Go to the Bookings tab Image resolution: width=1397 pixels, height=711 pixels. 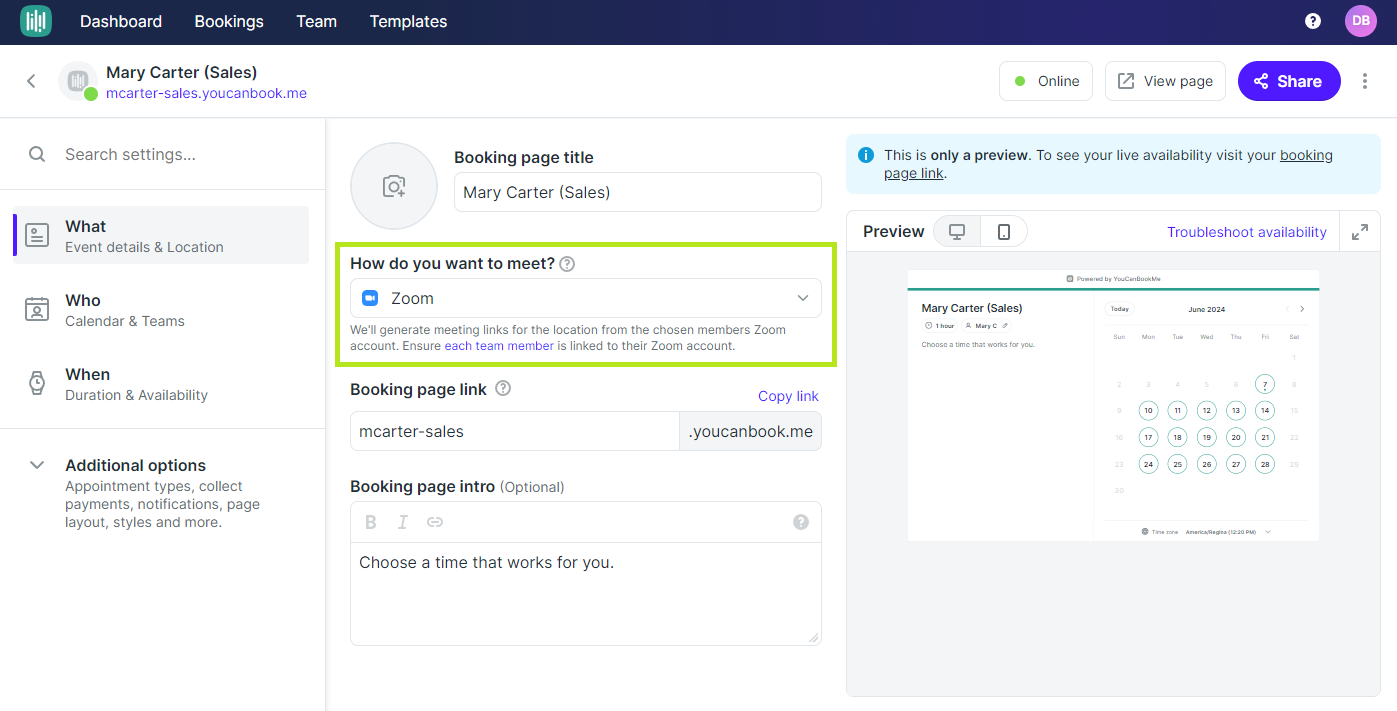[229, 21]
